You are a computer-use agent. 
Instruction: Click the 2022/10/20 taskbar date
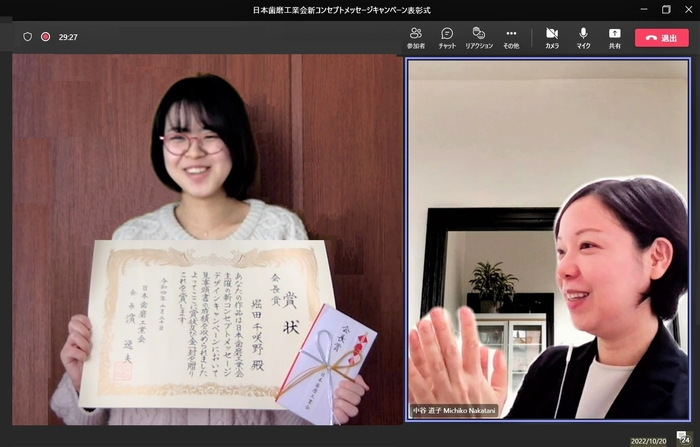tap(649, 441)
